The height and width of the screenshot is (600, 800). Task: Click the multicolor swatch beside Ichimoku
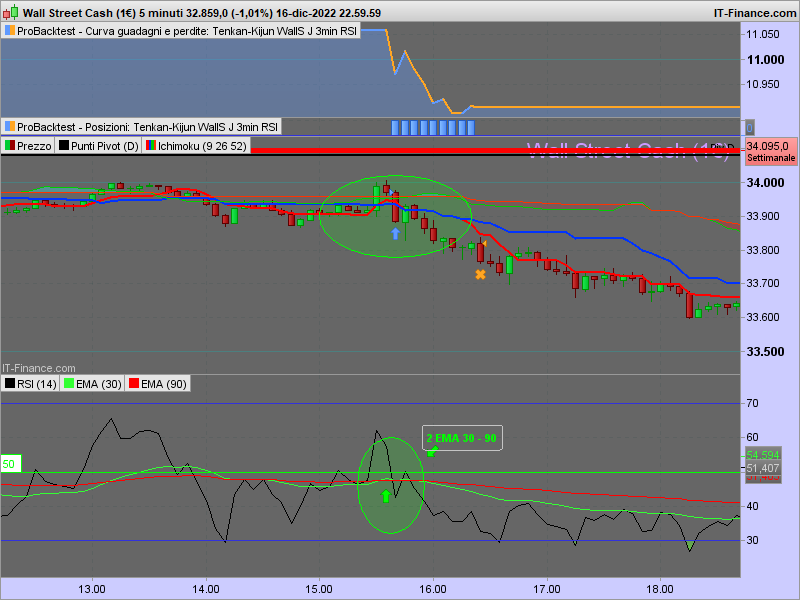[151, 145]
